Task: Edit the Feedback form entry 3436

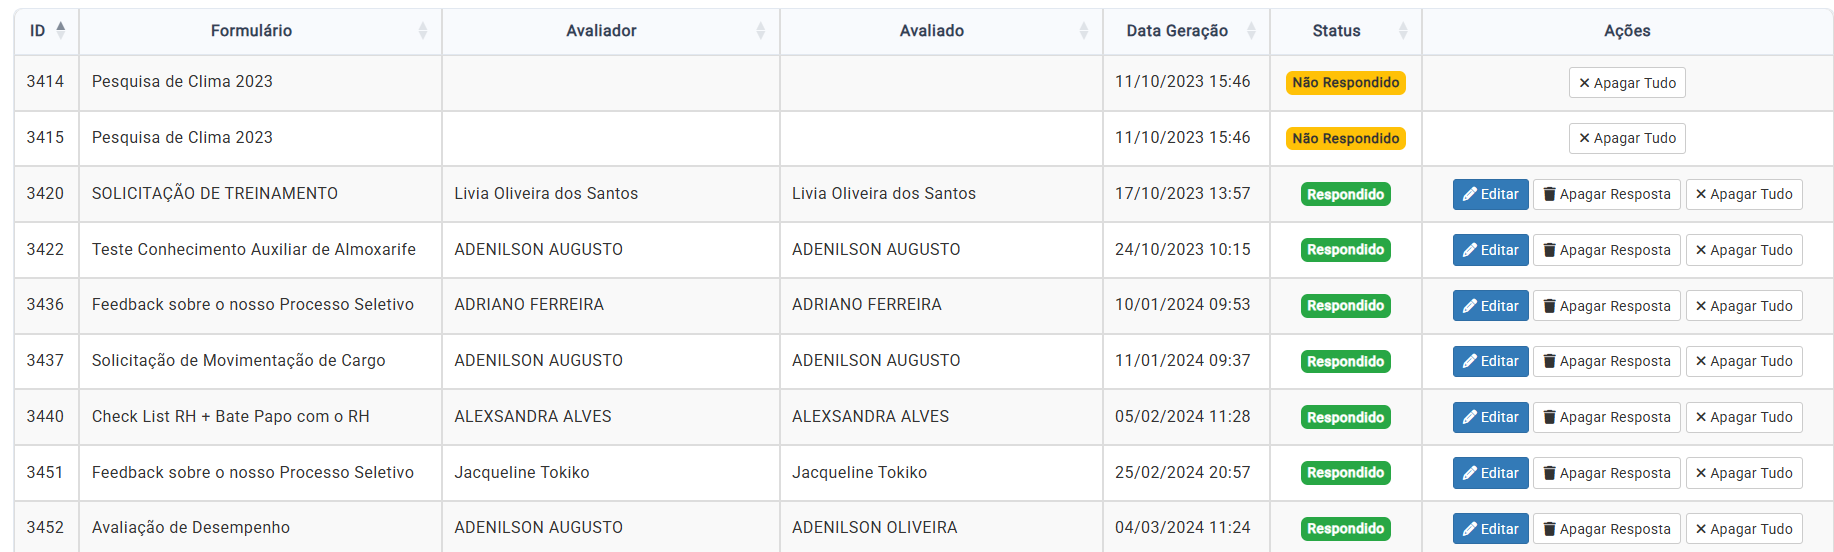Action: pyautogui.click(x=1490, y=306)
